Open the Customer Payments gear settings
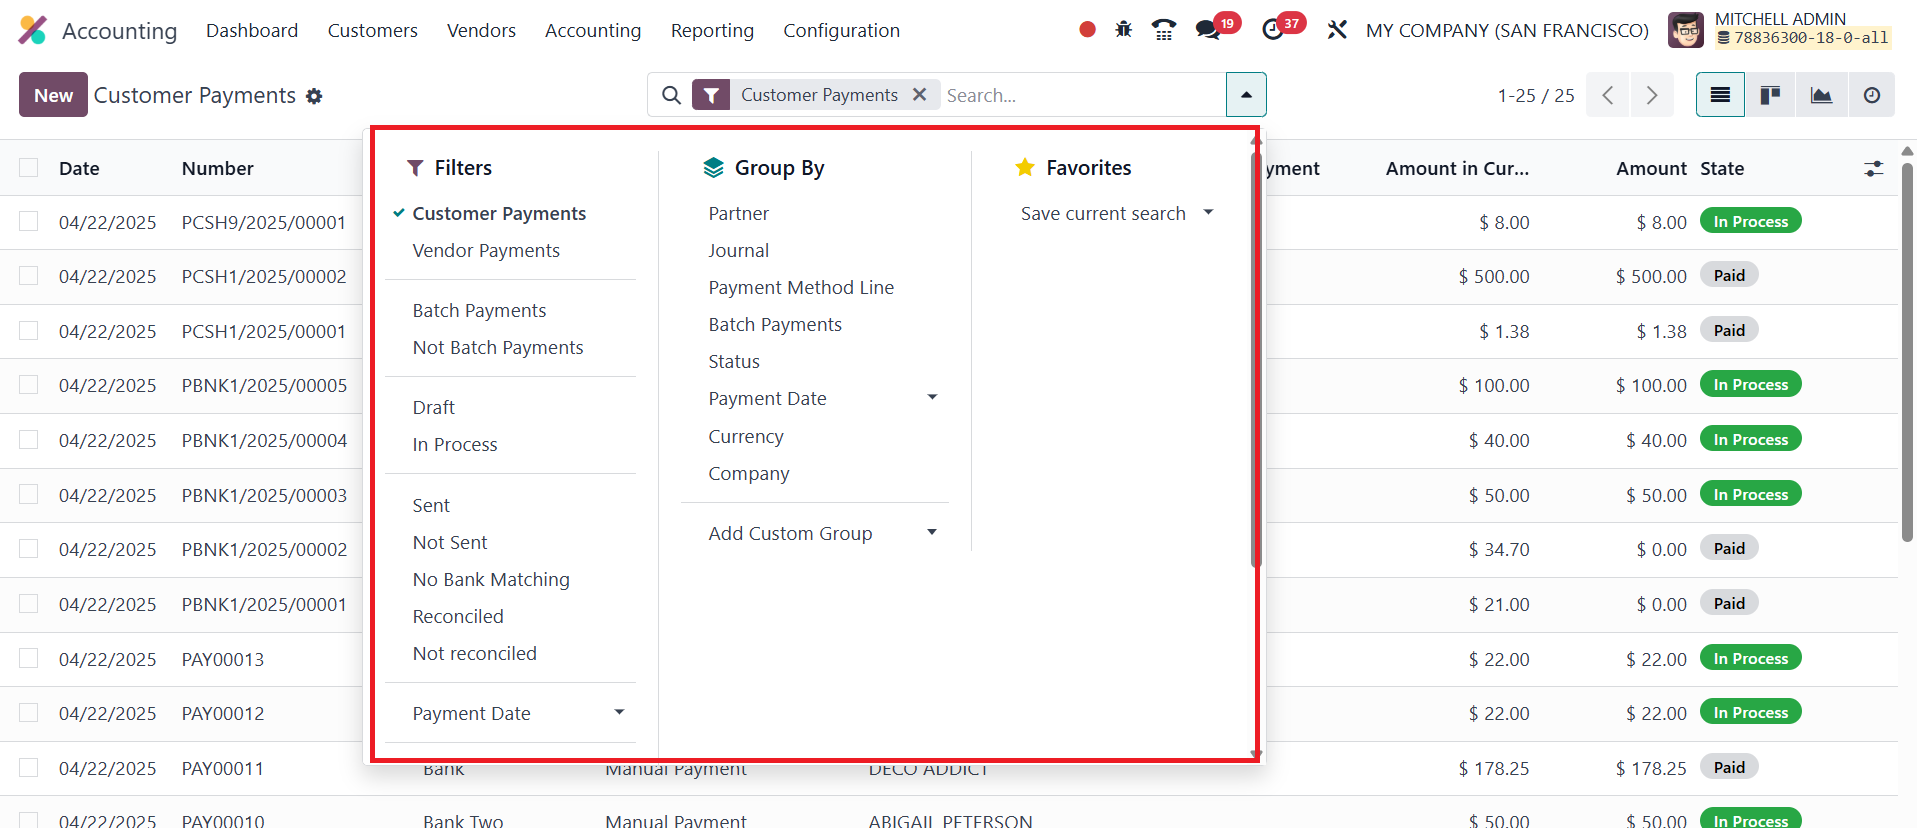The height and width of the screenshot is (828, 1917). tap(314, 96)
